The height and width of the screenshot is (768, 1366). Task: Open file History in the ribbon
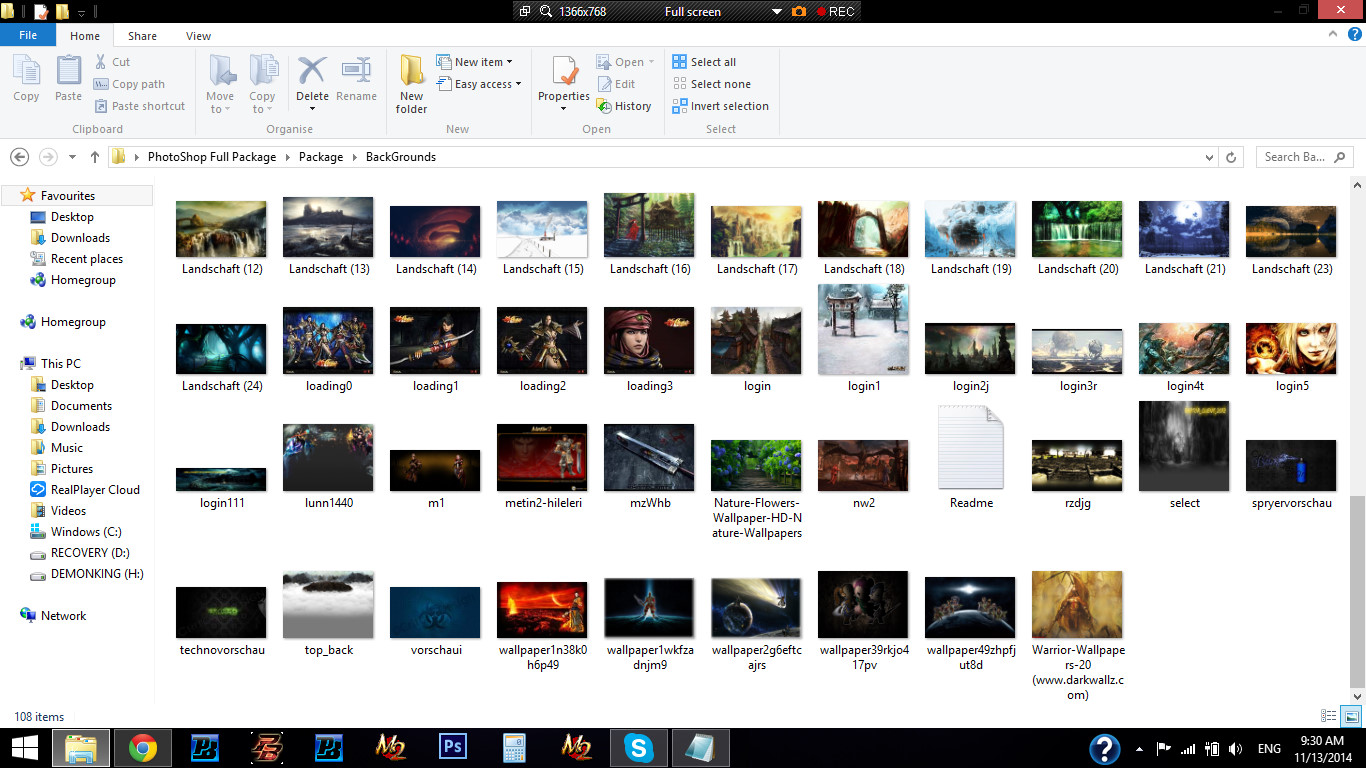pos(624,106)
